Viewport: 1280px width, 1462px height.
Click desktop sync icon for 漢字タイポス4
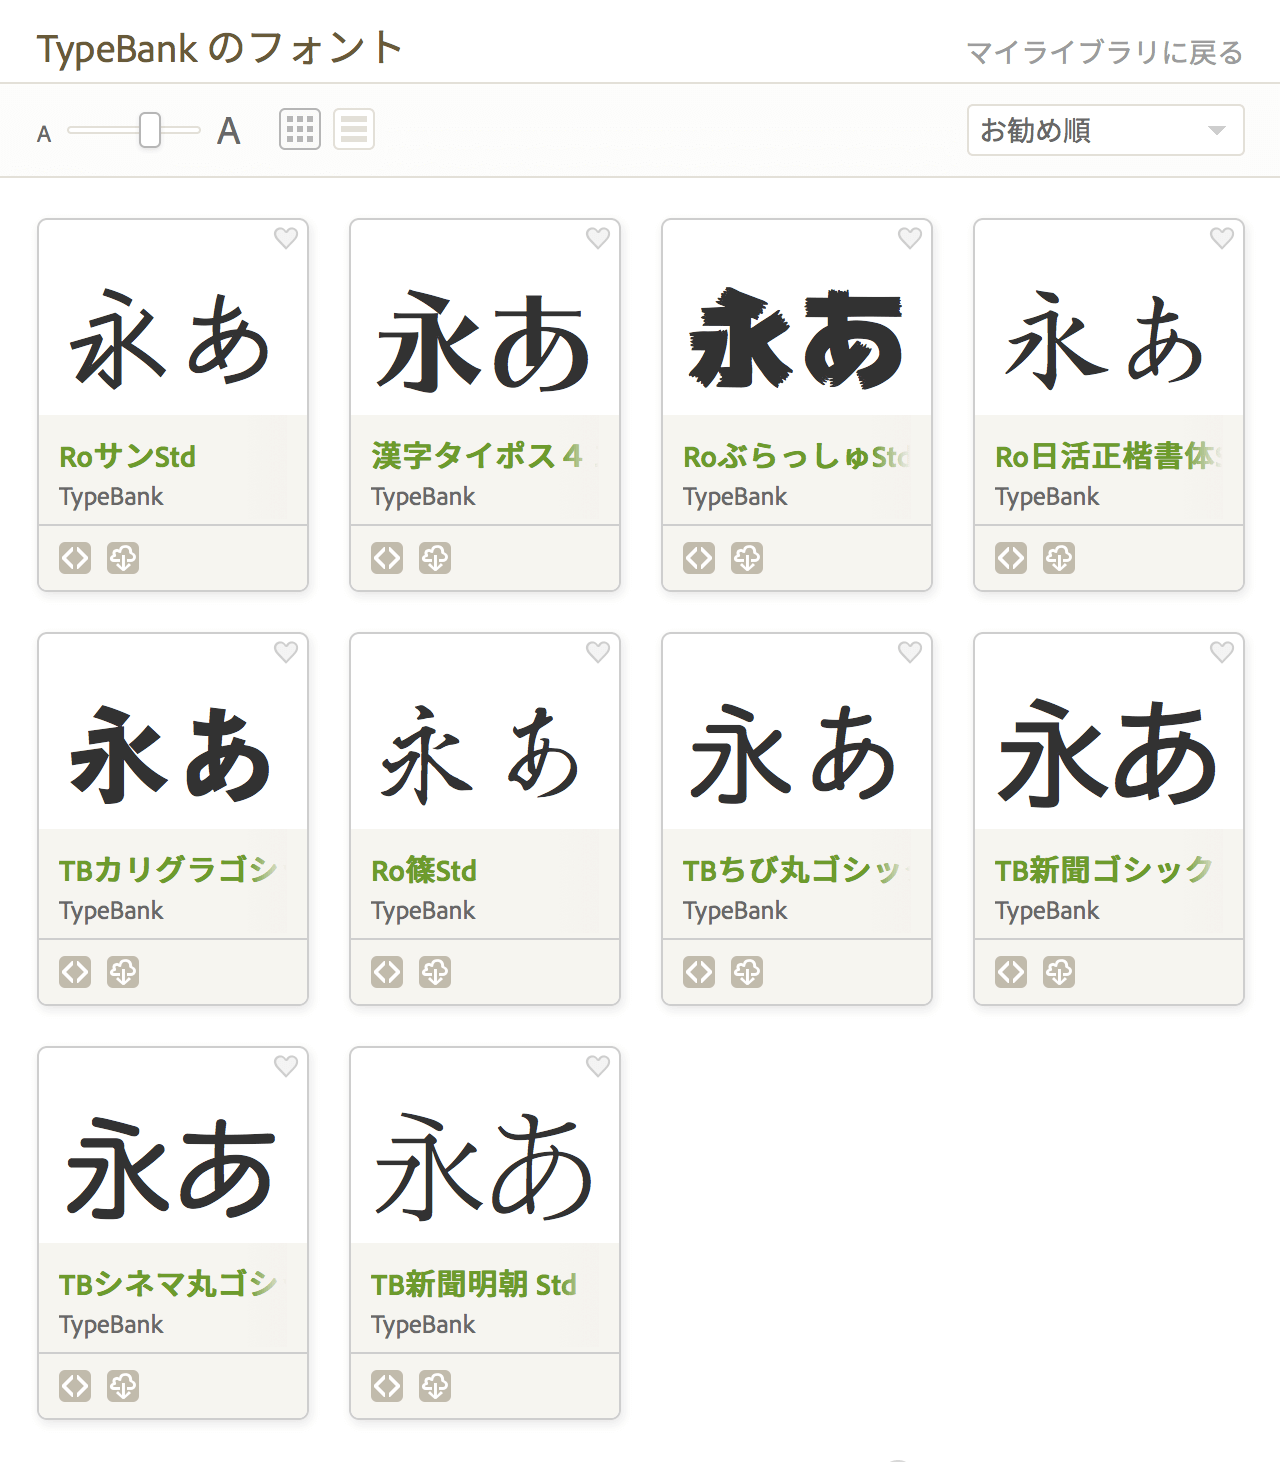(x=435, y=558)
